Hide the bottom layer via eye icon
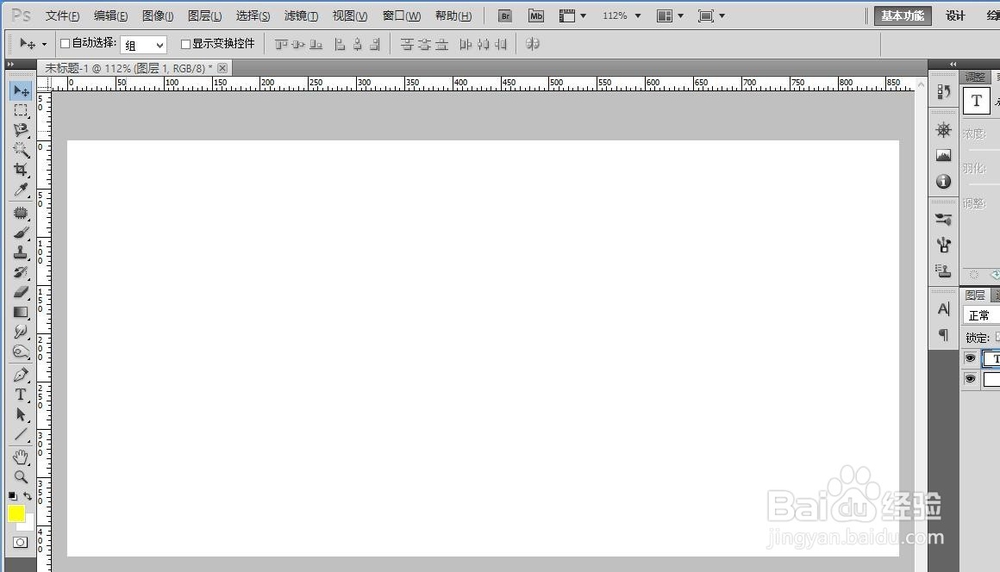The image size is (1000, 572). click(x=970, y=379)
